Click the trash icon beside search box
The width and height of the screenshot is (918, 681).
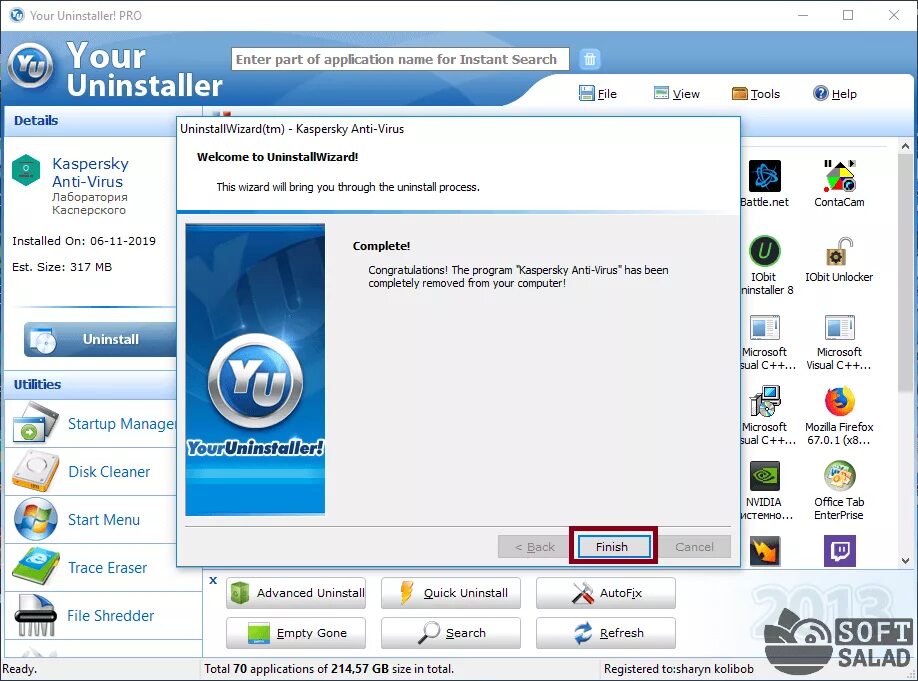tap(590, 59)
